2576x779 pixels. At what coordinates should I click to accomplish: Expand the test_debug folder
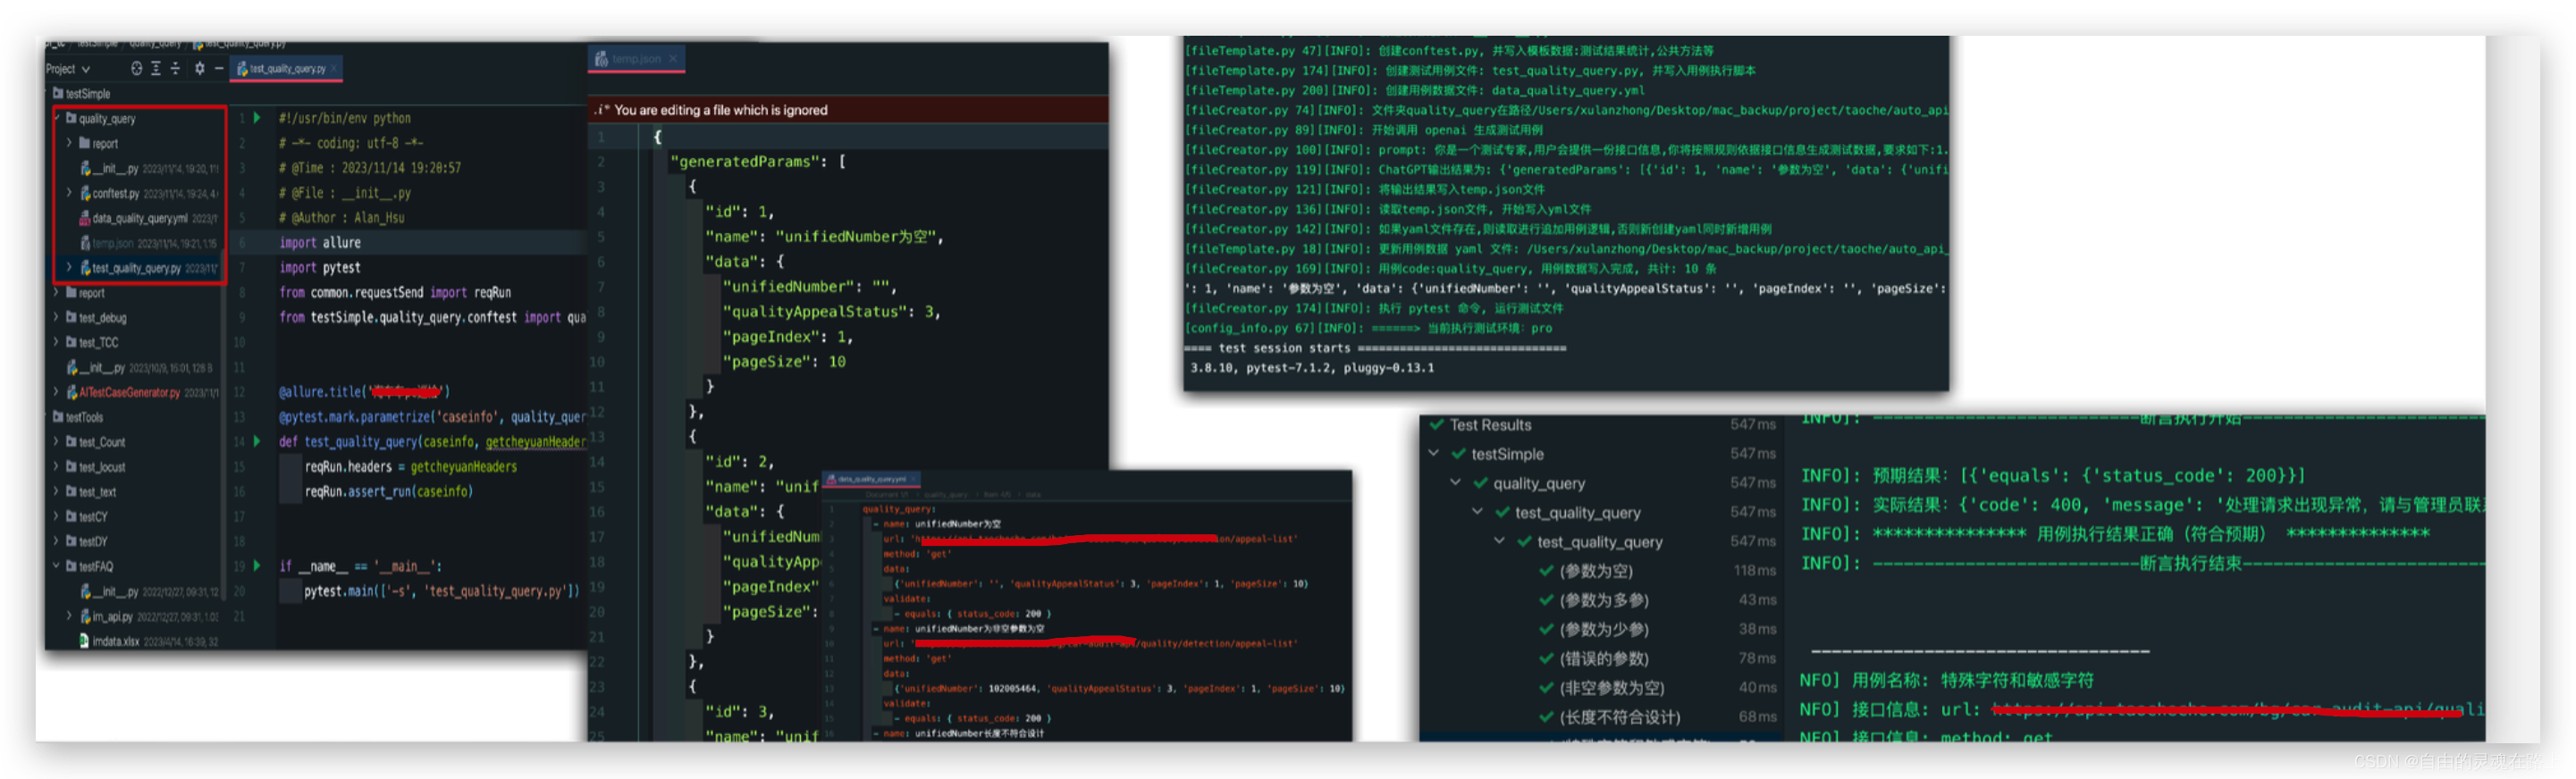point(57,318)
